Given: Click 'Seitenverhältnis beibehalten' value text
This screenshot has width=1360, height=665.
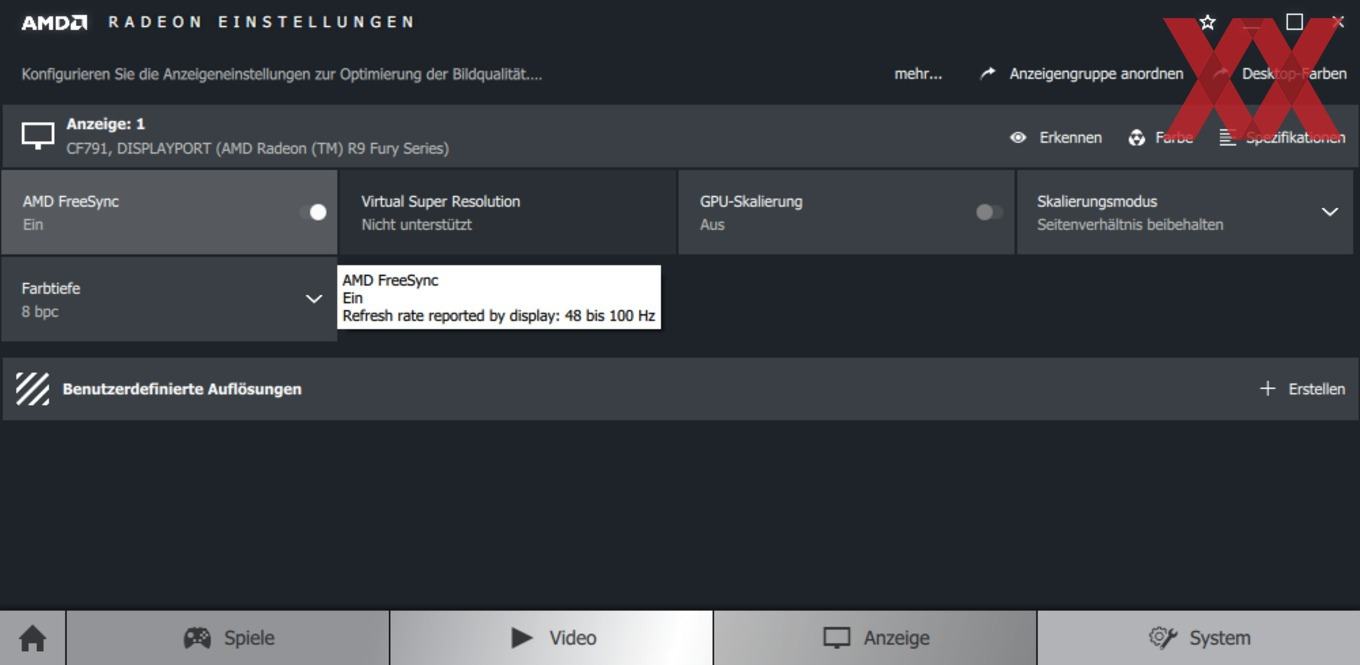Looking at the screenshot, I should [x=1130, y=225].
